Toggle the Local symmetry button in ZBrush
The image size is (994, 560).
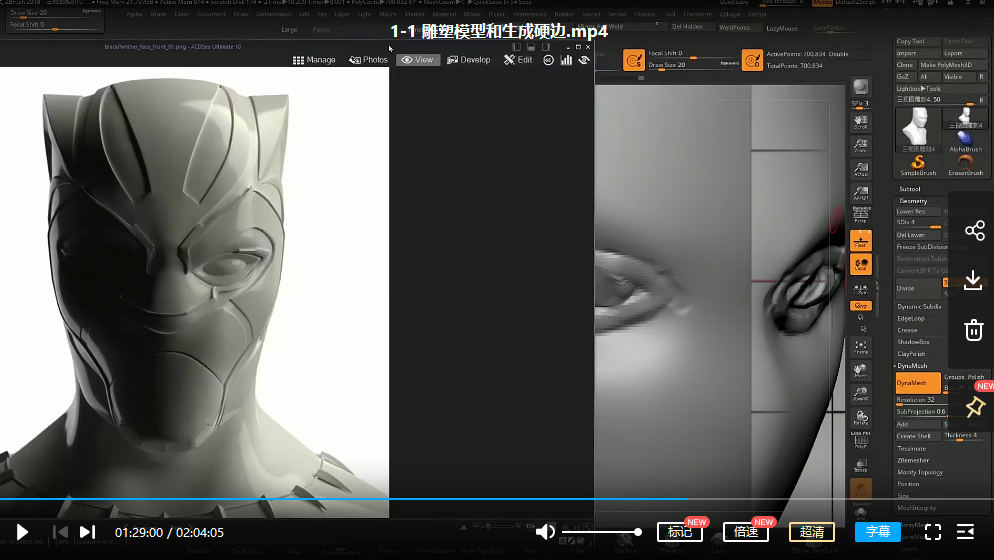(860, 265)
